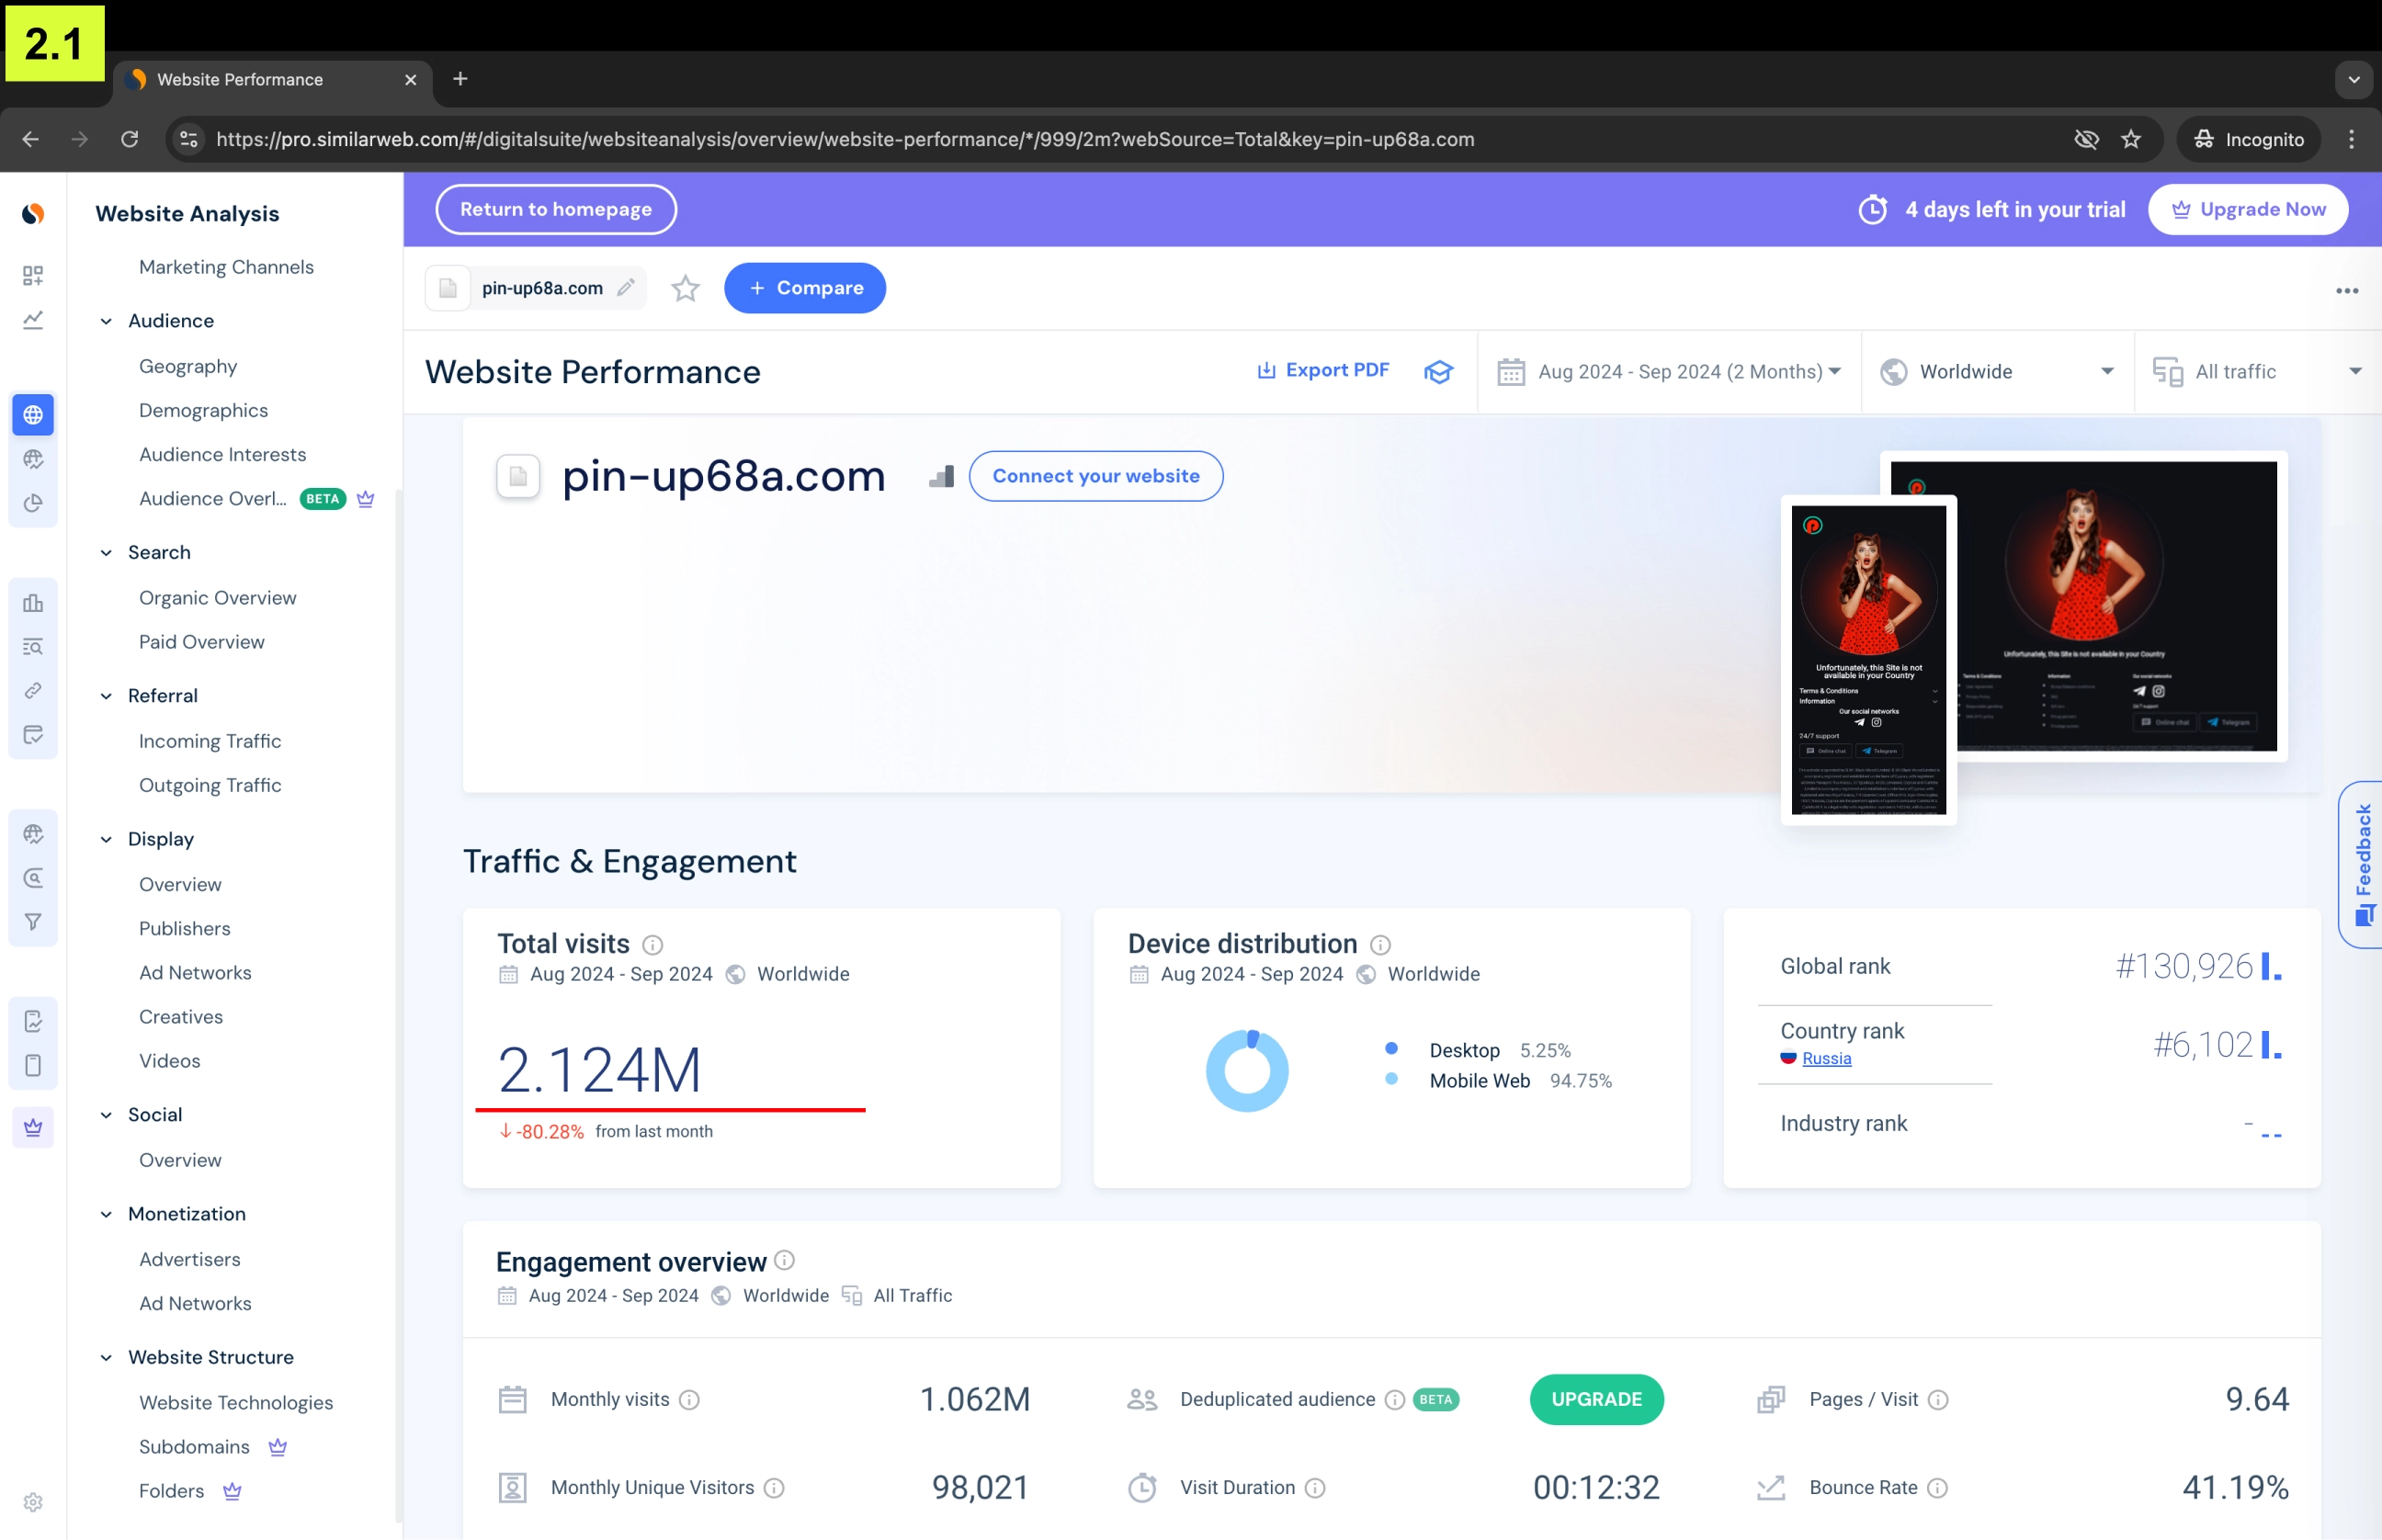
Task: Click the crown premium icon in sidebar
Action: point(33,1127)
